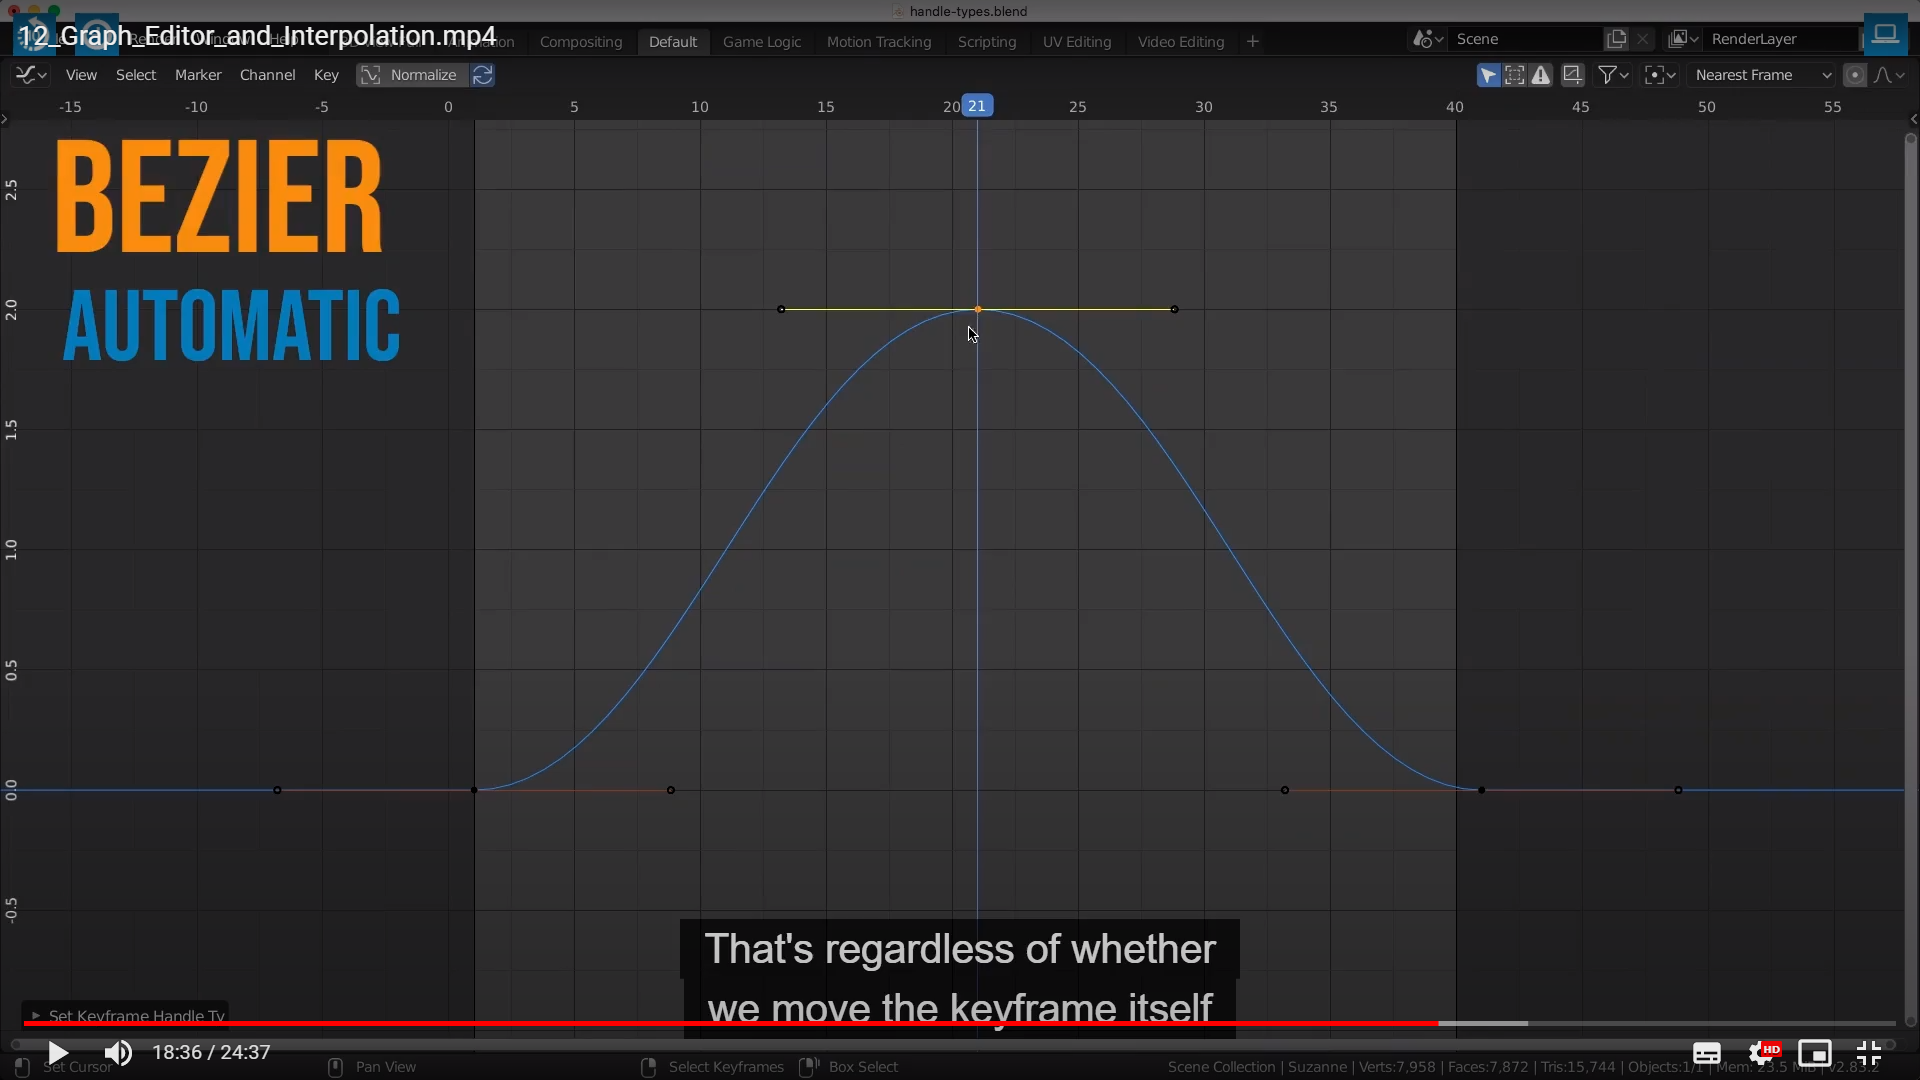The width and height of the screenshot is (1920, 1080).
Task: Switch to Scripting workspace tab
Action: 986,42
